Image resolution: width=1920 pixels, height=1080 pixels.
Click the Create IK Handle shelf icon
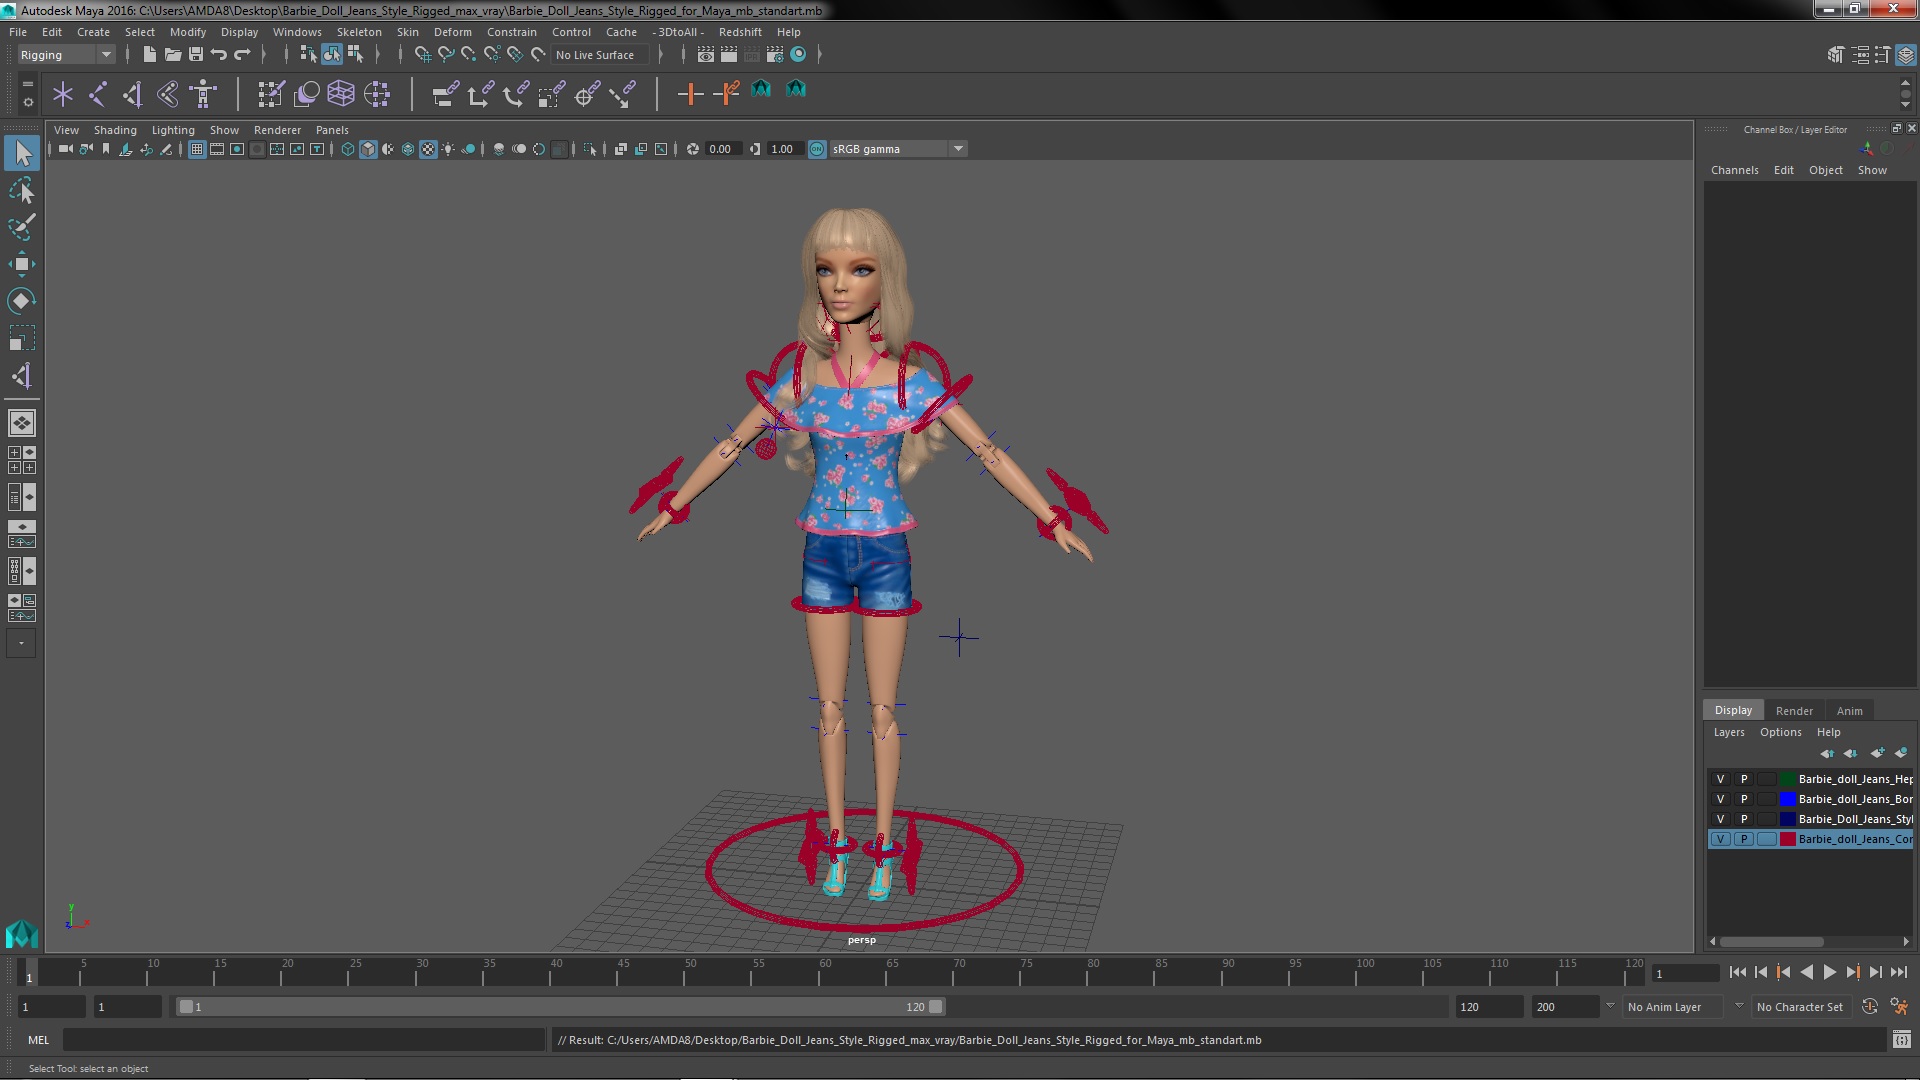point(133,94)
